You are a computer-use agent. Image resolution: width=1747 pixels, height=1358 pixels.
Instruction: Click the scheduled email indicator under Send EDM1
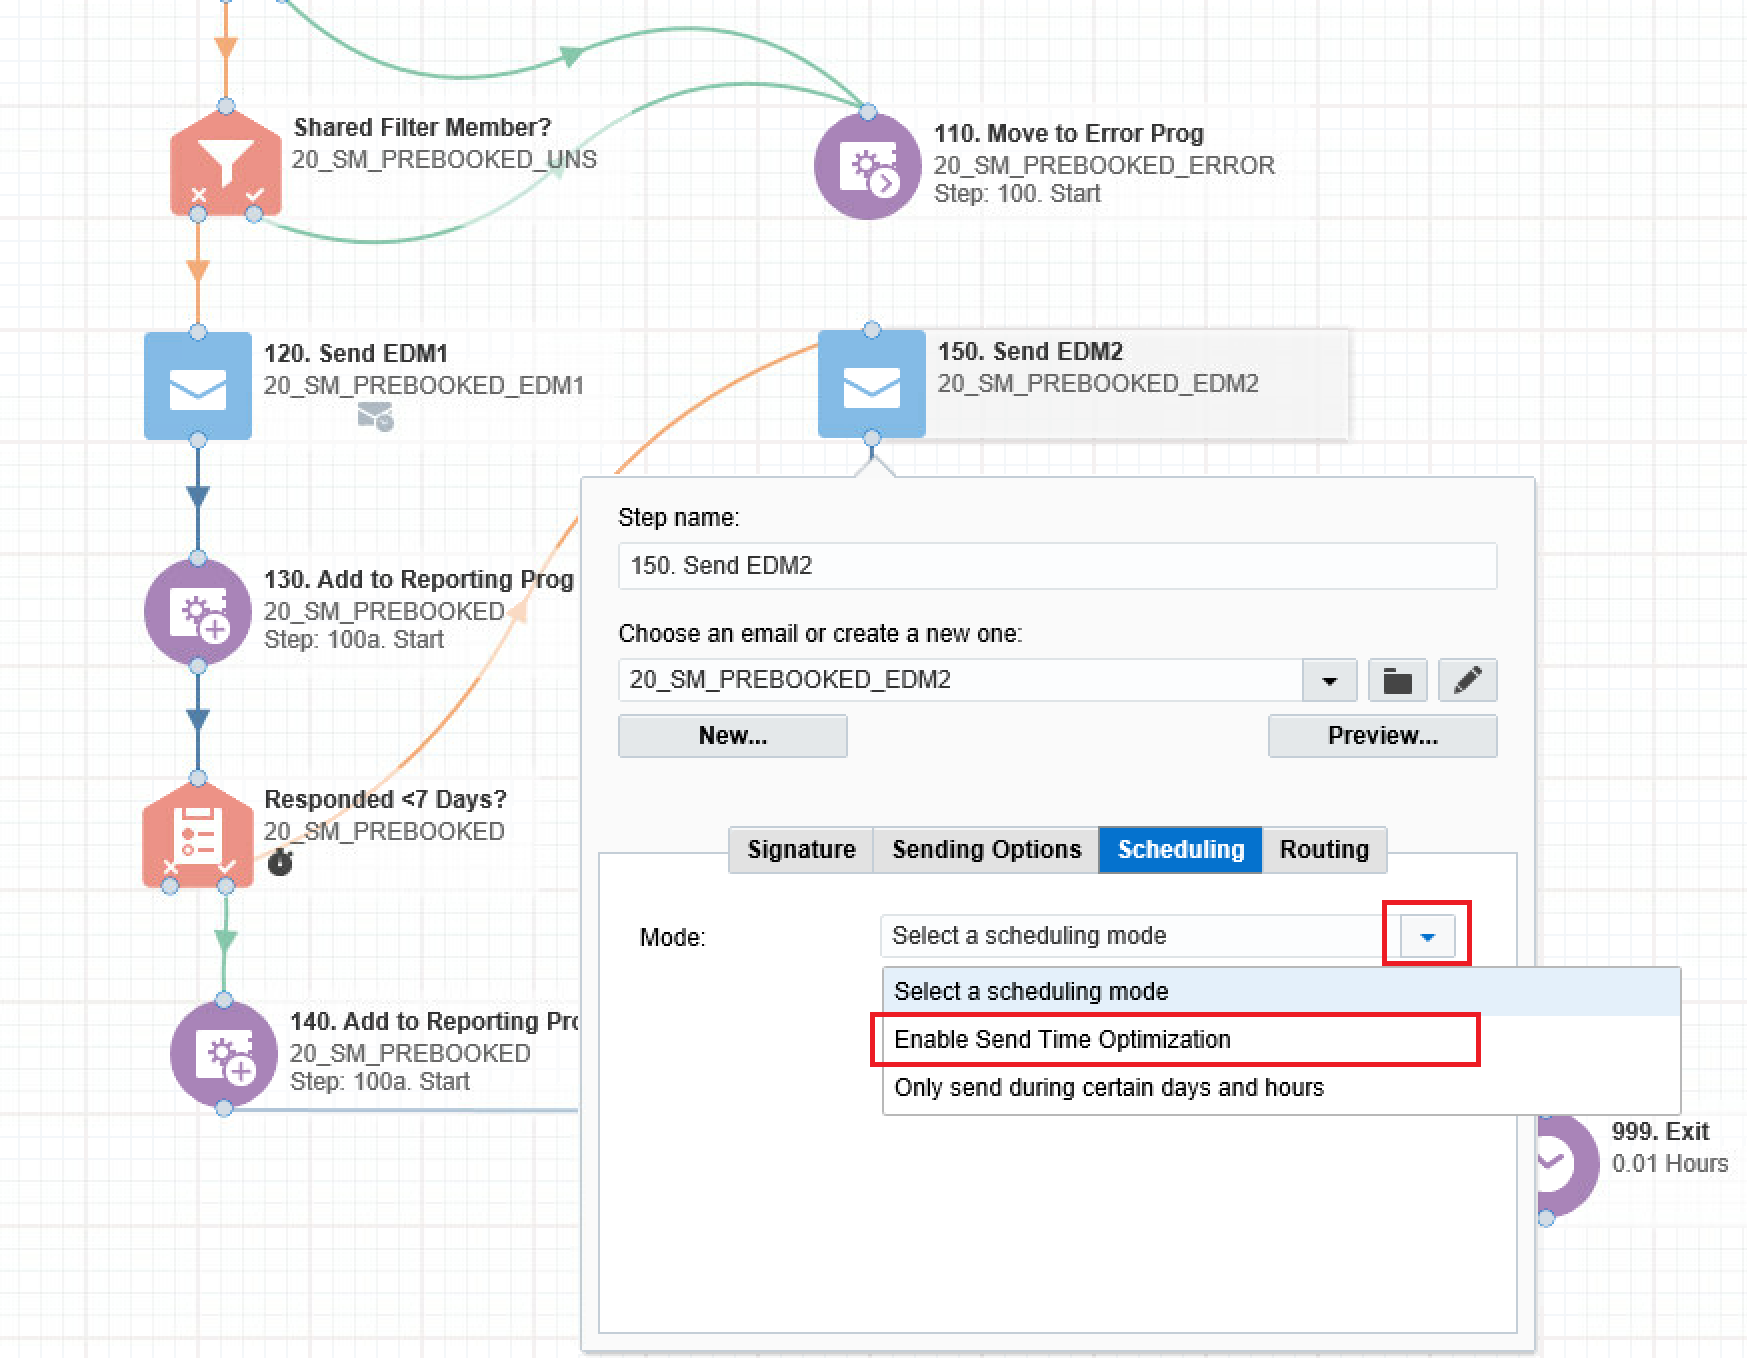tap(376, 416)
